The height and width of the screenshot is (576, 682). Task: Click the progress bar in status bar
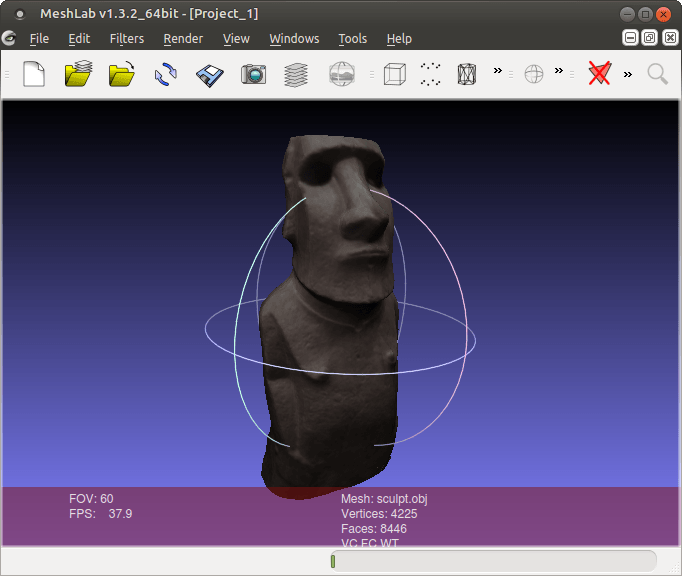click(x=493, y=561)
